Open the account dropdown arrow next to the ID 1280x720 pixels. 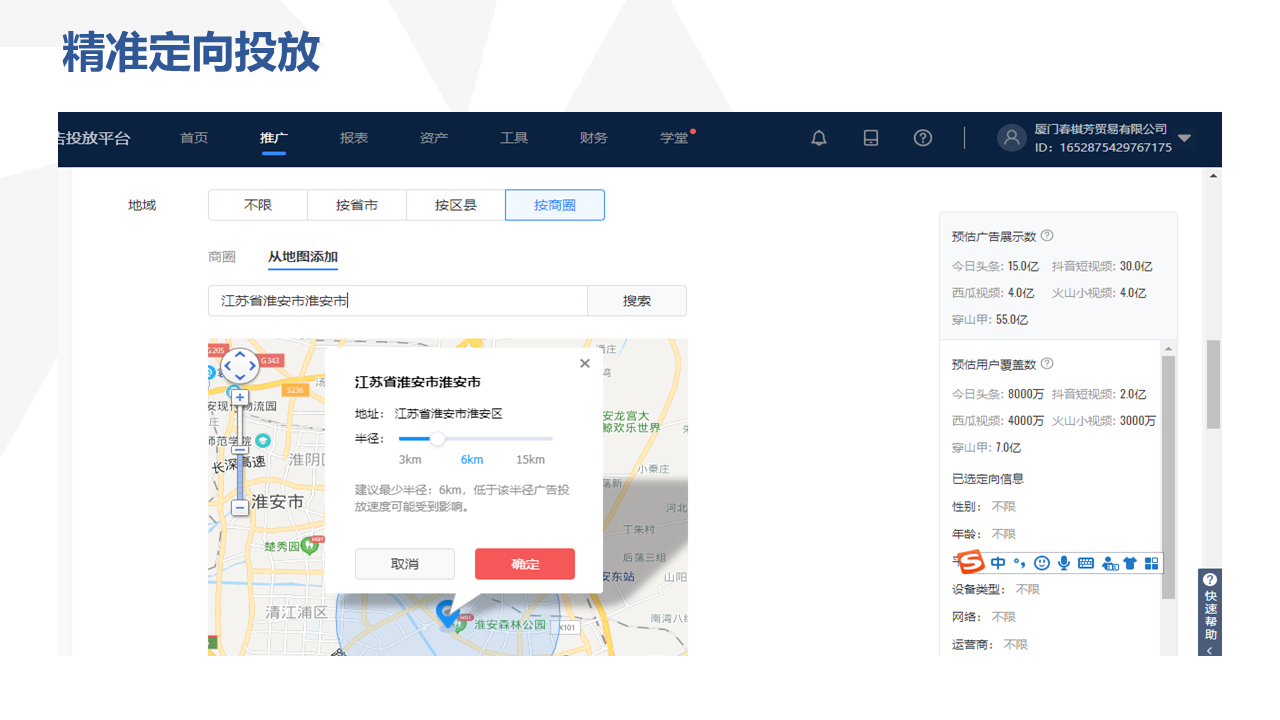[x=1184, y=139]
